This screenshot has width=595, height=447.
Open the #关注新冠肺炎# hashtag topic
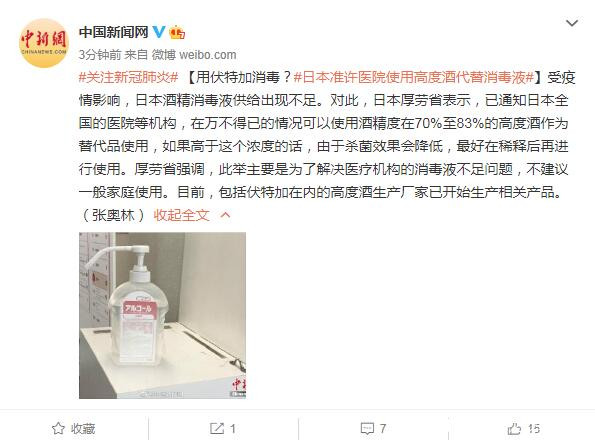click(x=129, y=77)
